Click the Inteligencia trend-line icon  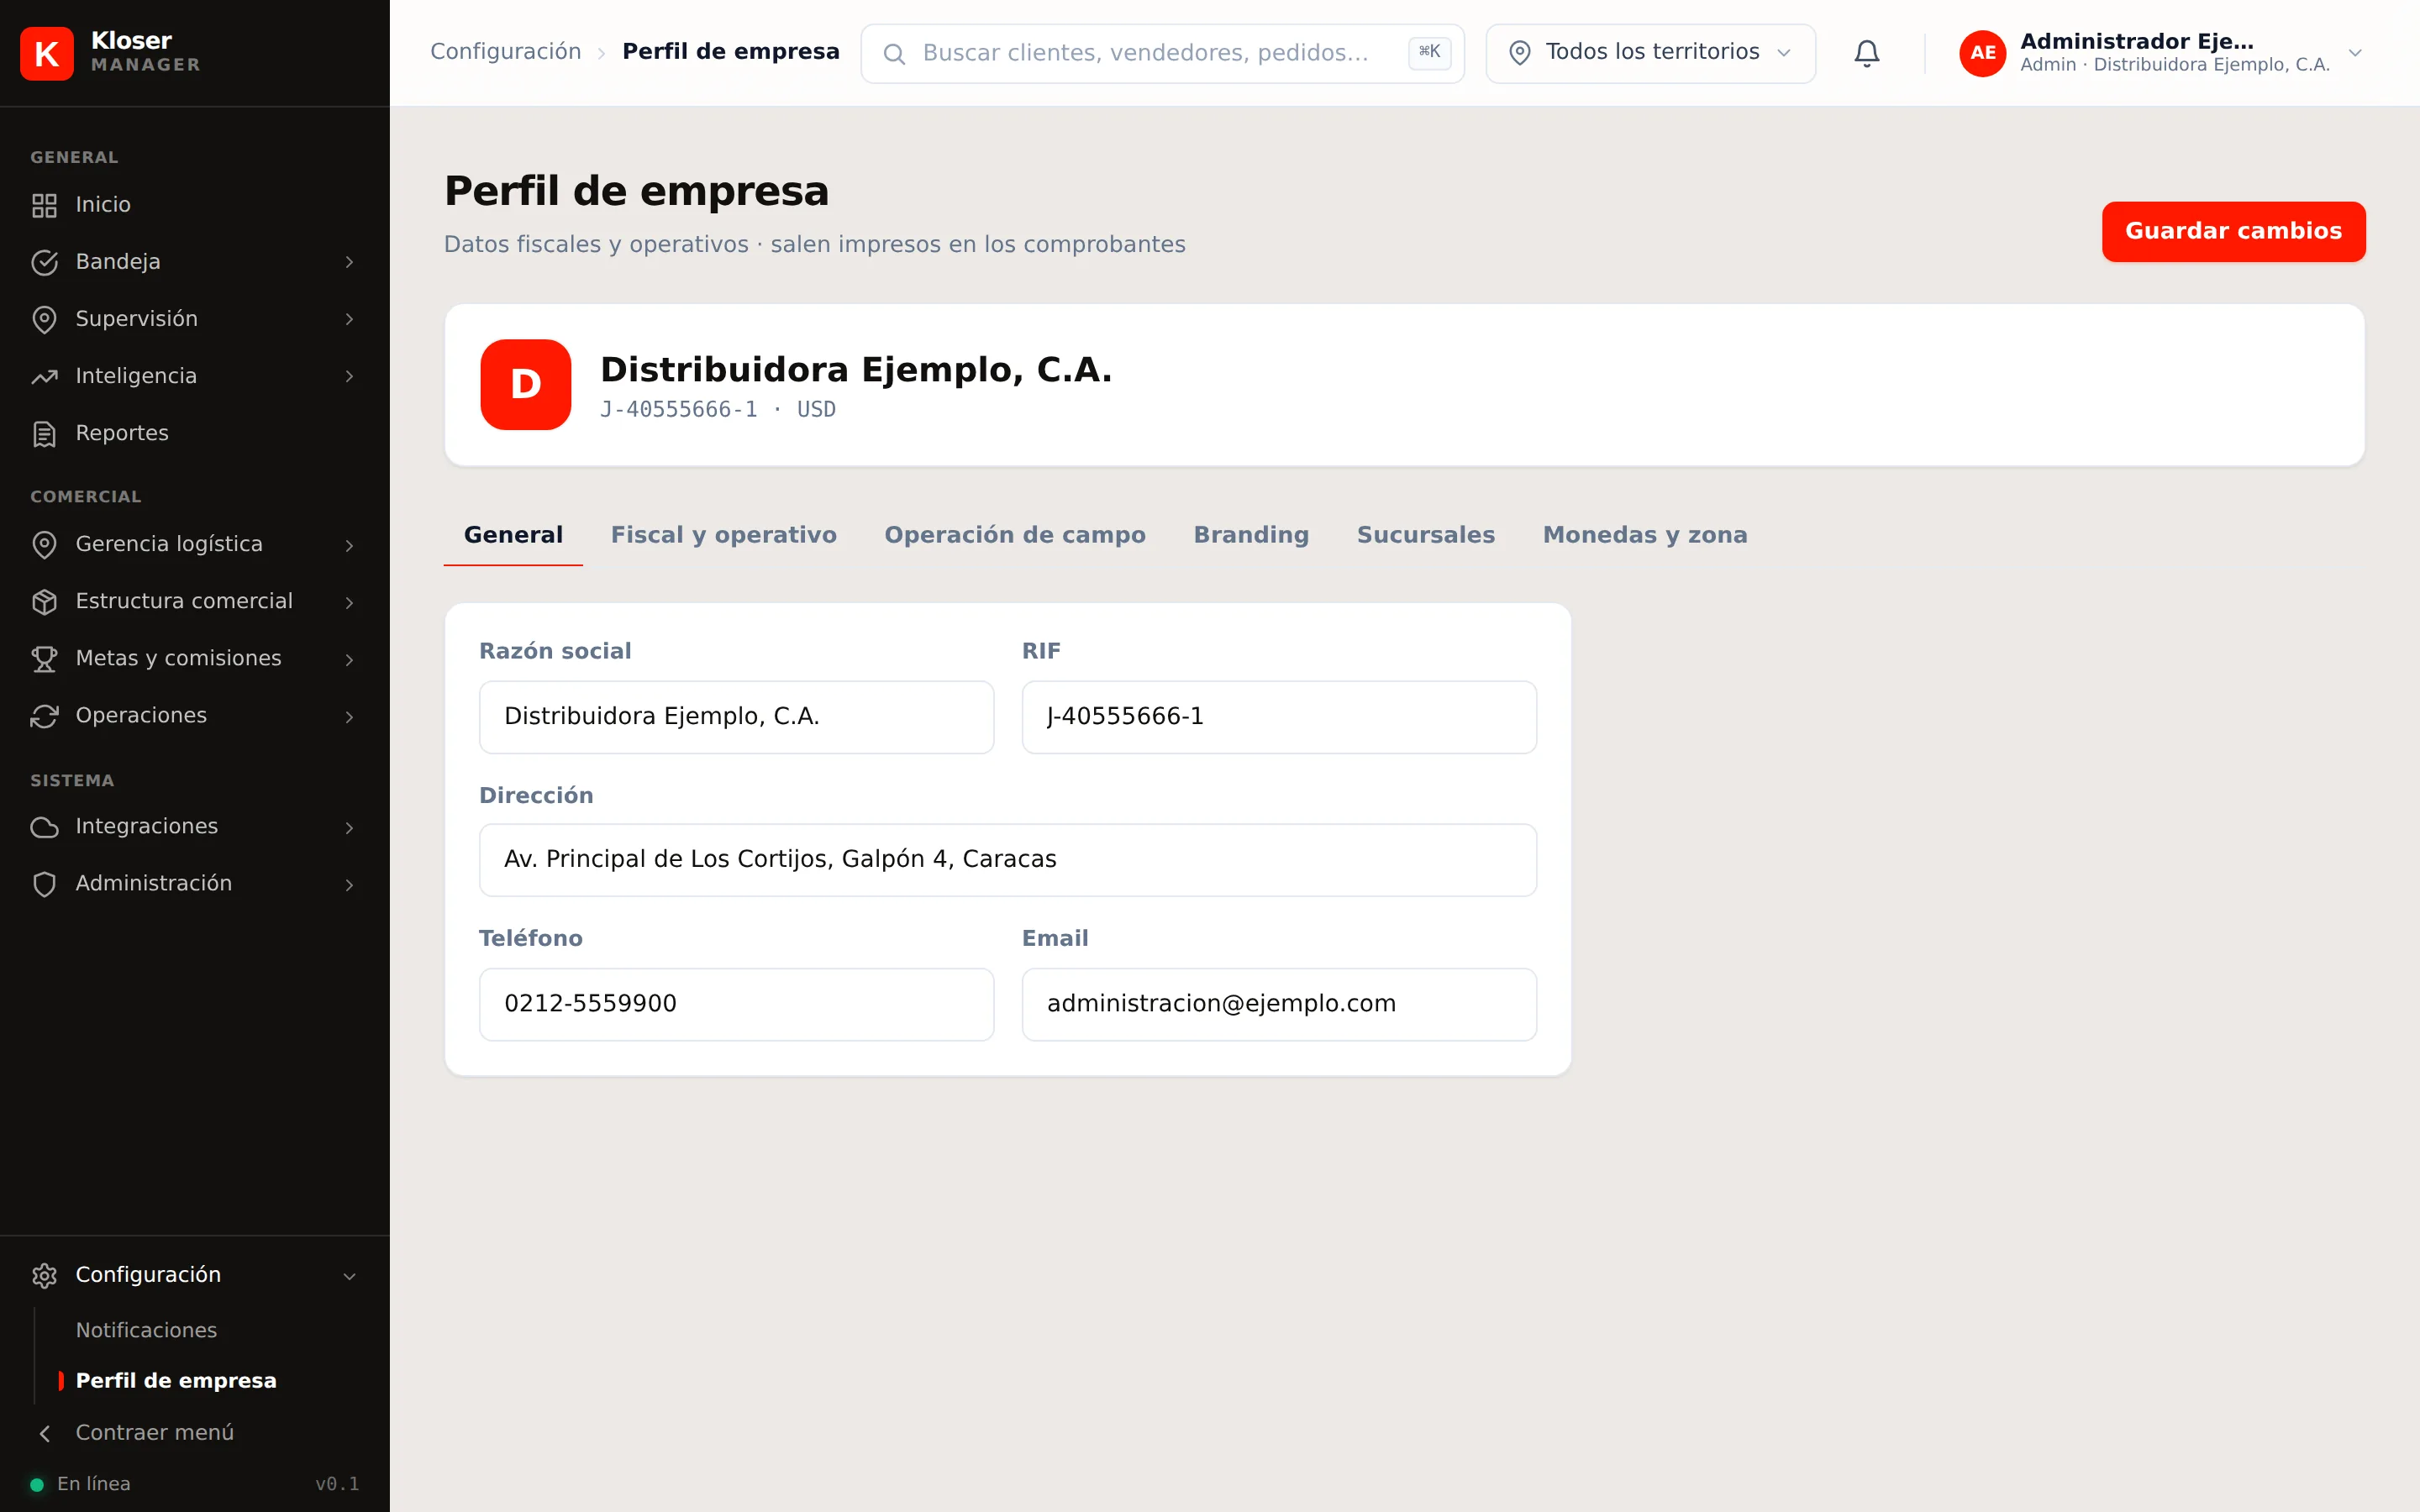[x=44, y=376]
